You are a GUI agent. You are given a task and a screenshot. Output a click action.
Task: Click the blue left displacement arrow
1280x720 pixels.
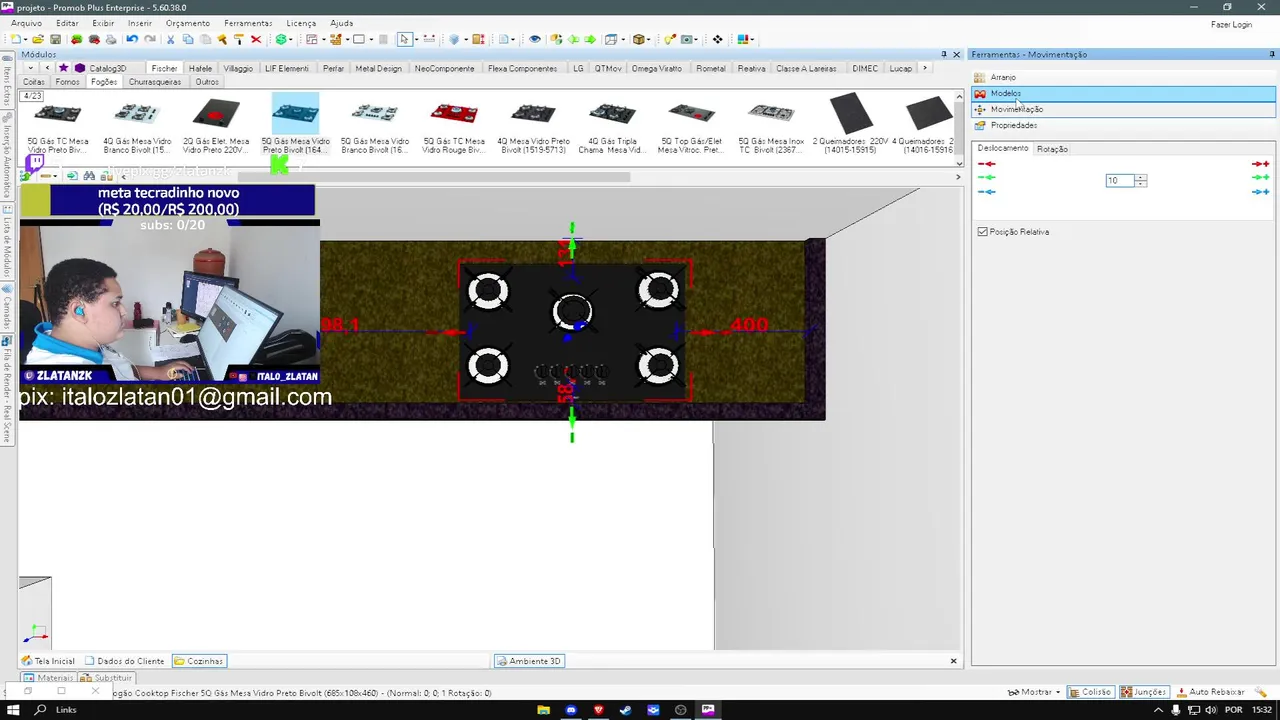[987, 192]
